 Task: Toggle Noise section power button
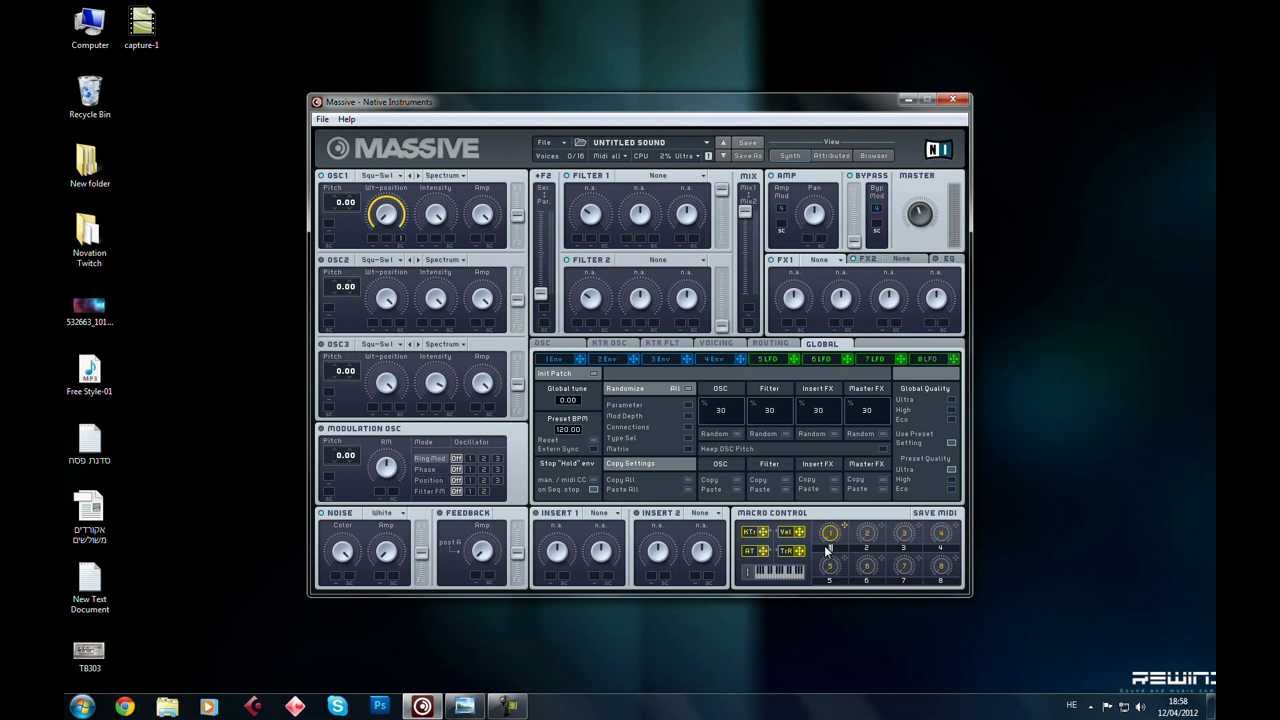322,513
